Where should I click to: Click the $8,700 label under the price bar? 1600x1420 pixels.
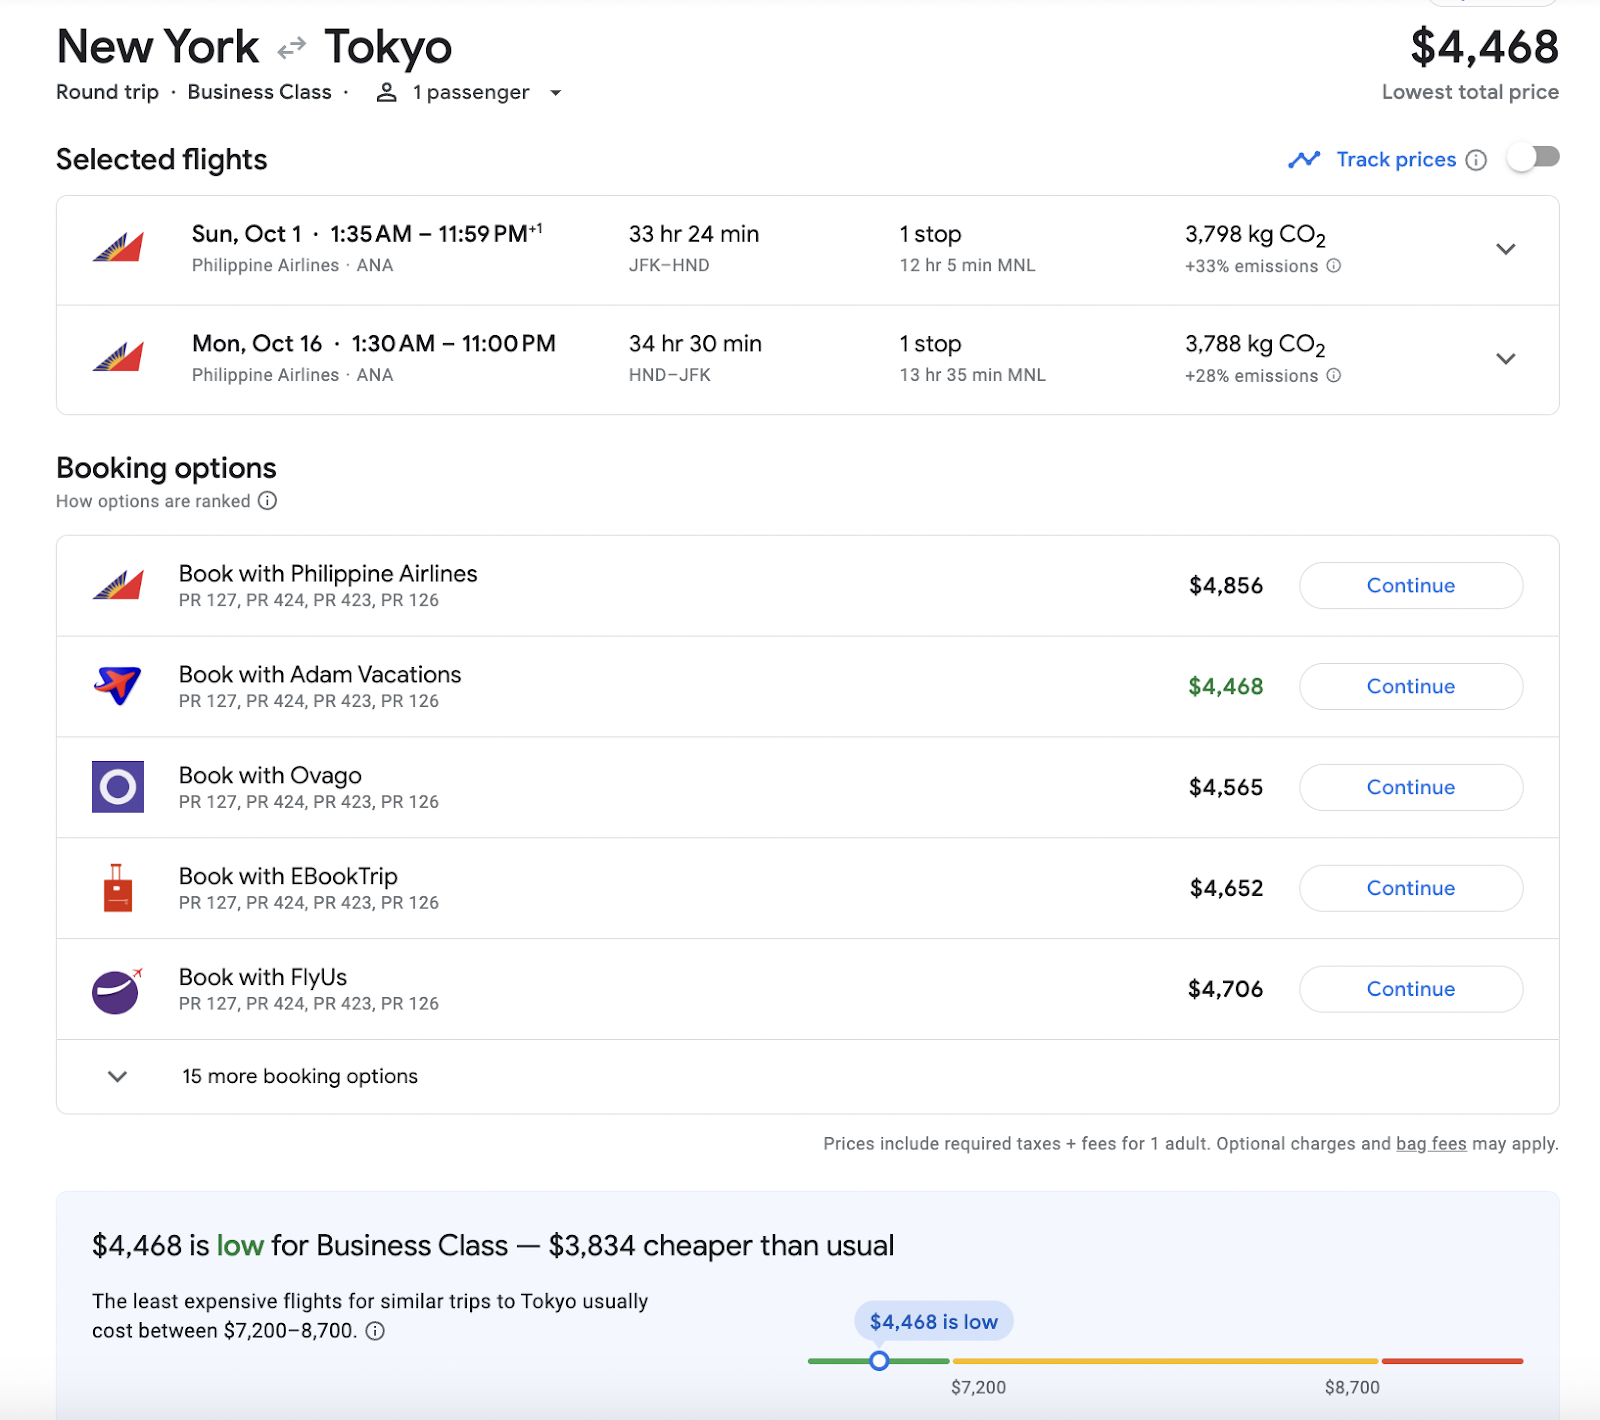[x=1352, y=1388]
